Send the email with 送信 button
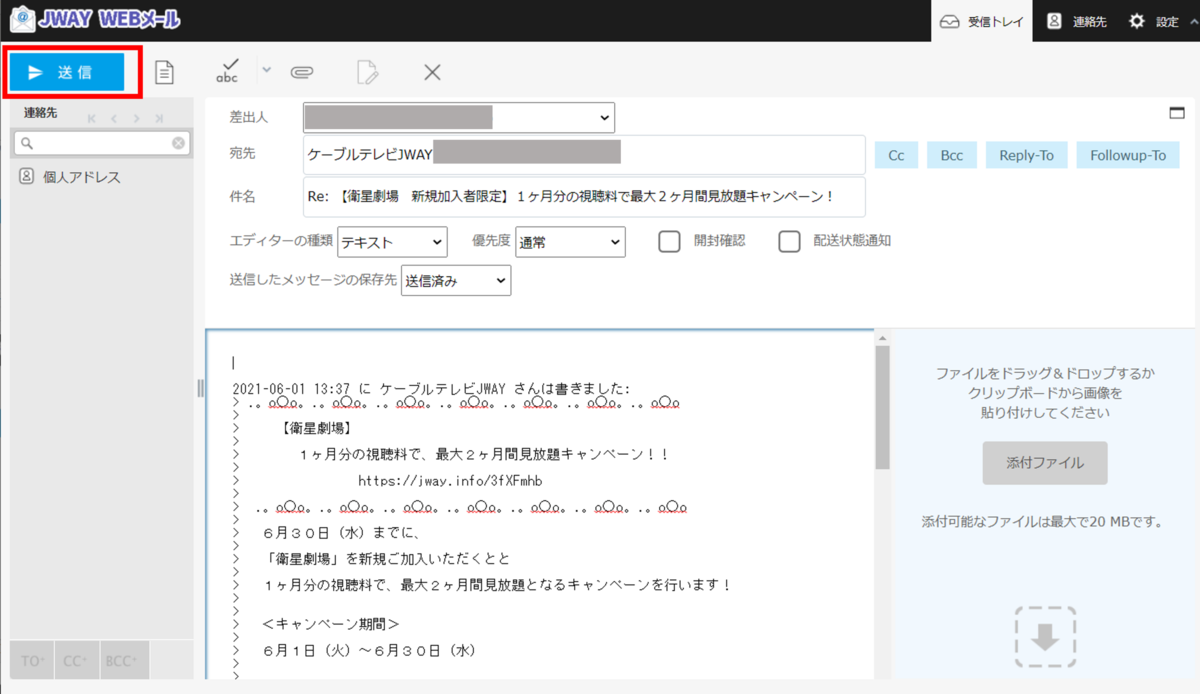The image size is (1200, 694). pyautogui.click(x=67, y=72)
